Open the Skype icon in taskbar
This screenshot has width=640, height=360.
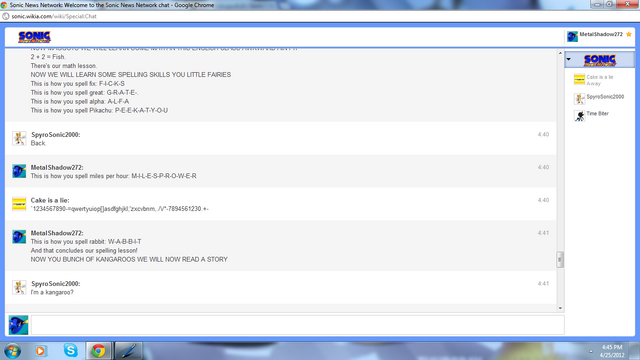coord(70,350)
